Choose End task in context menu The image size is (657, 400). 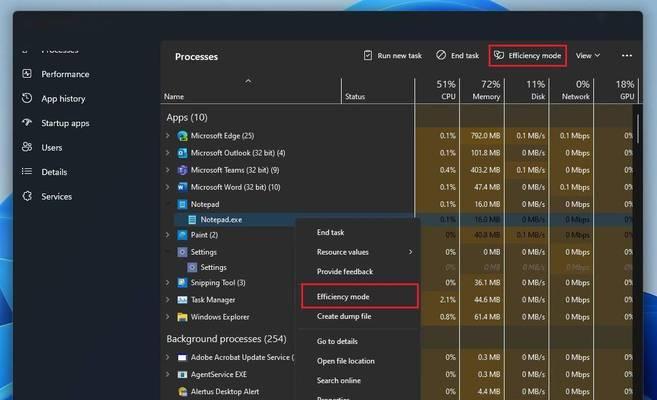(331, 232)
